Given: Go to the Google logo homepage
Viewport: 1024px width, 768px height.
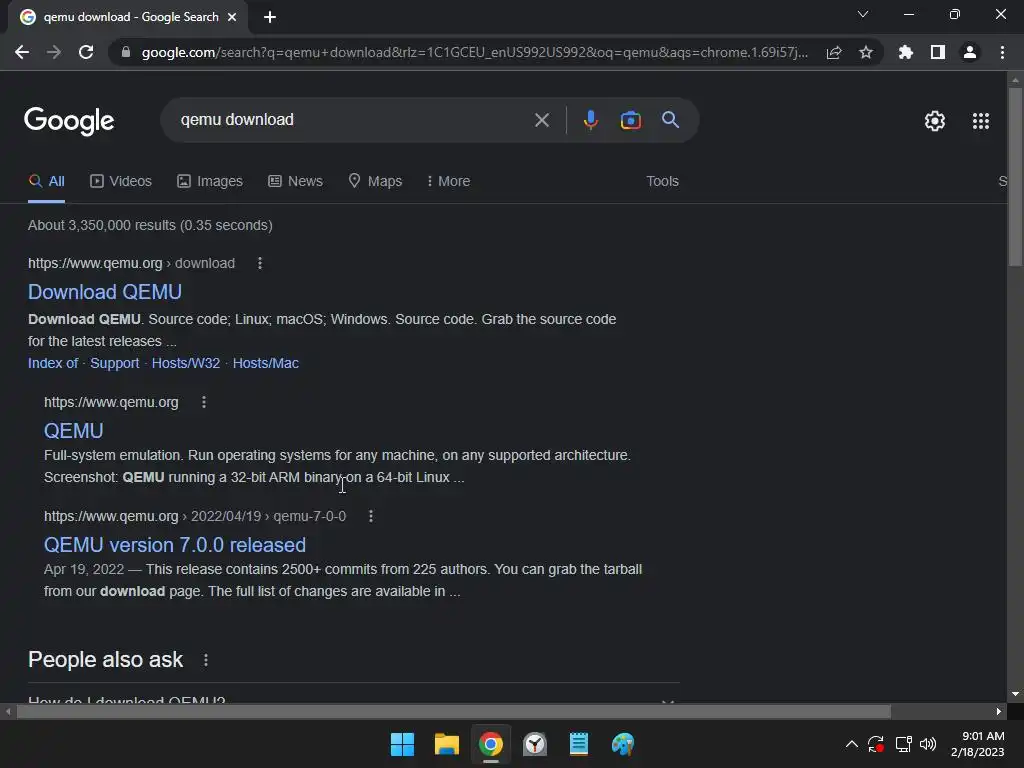Looking at the screenshot, I should tap(69, 121).
